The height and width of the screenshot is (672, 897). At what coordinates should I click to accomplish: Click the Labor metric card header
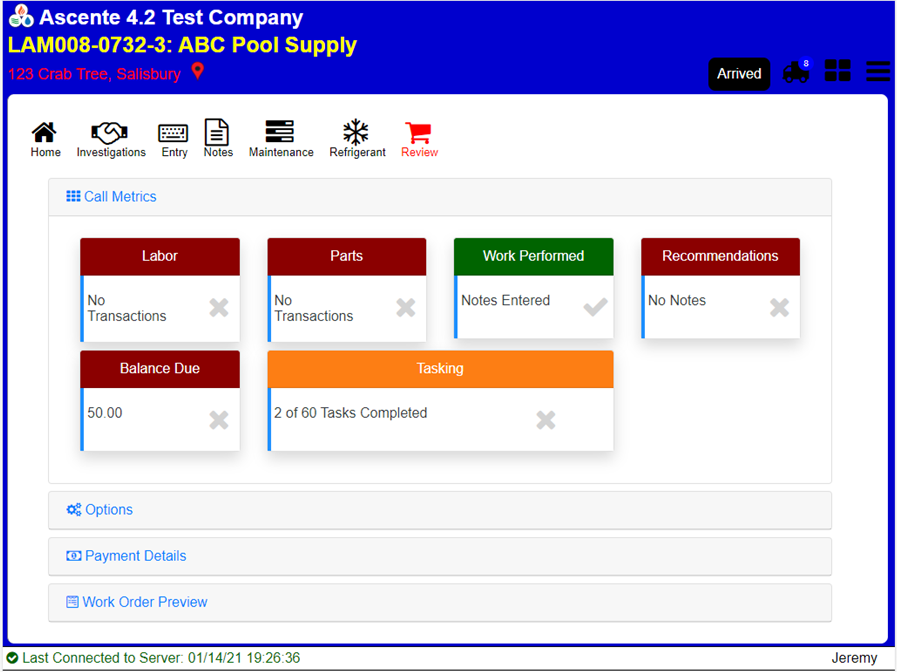point(160,256)
